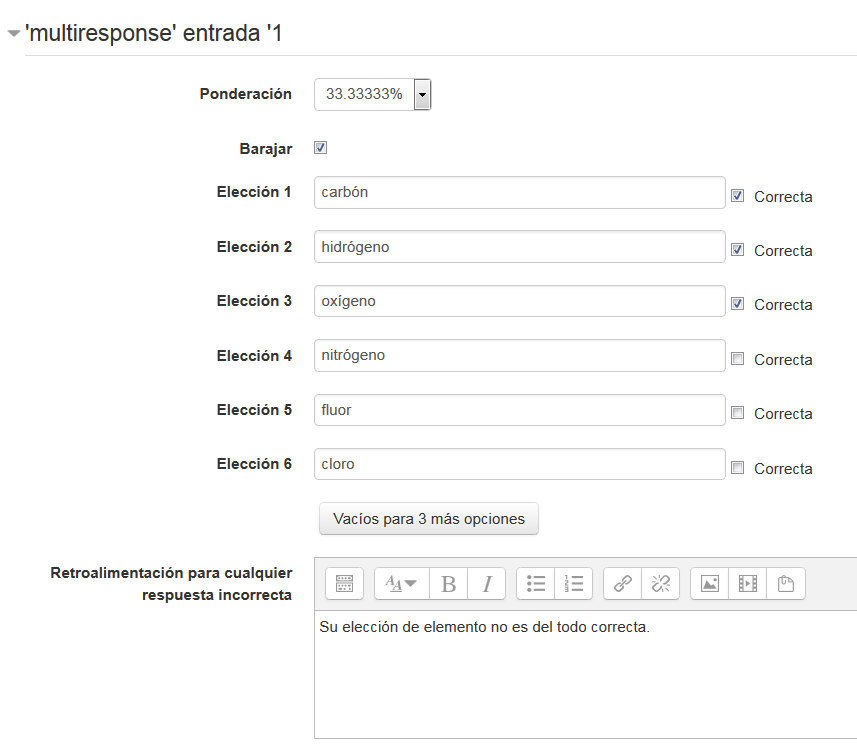Image resolution: width=857 pixels, height=755 pixels.
Task: Click the Elección 5 field containing fluor
Action: (x=519, y=410)
